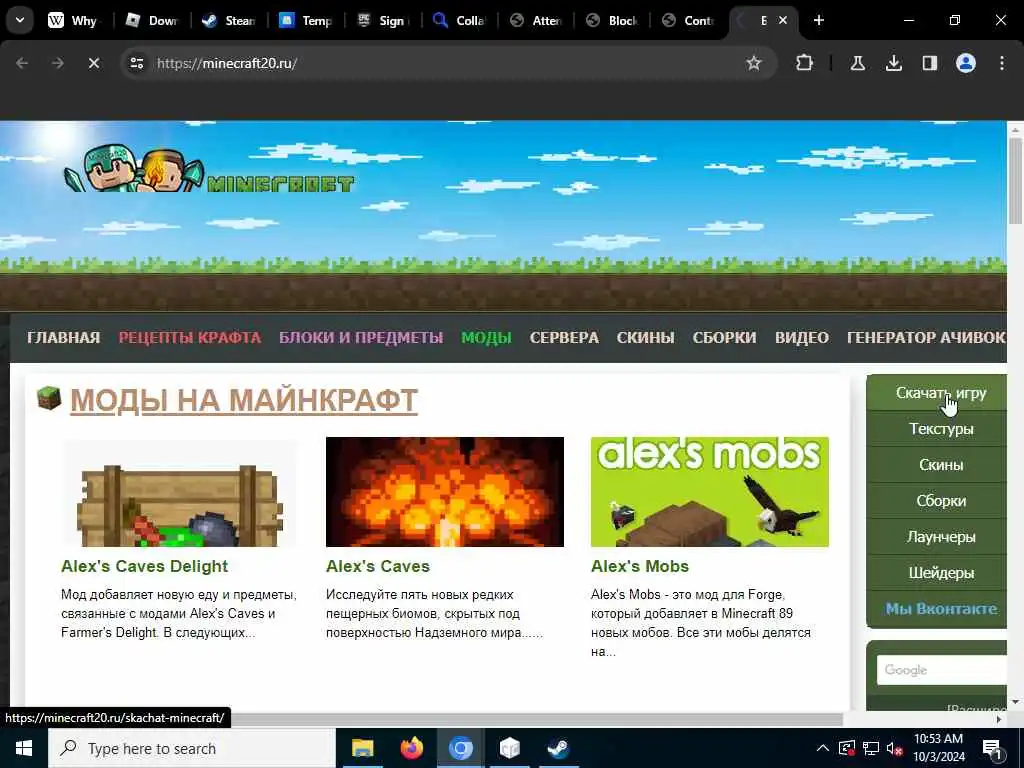This screenshot has height=768, width=1024.
Task: Click the browser back arrow
Action: [22, 63]
